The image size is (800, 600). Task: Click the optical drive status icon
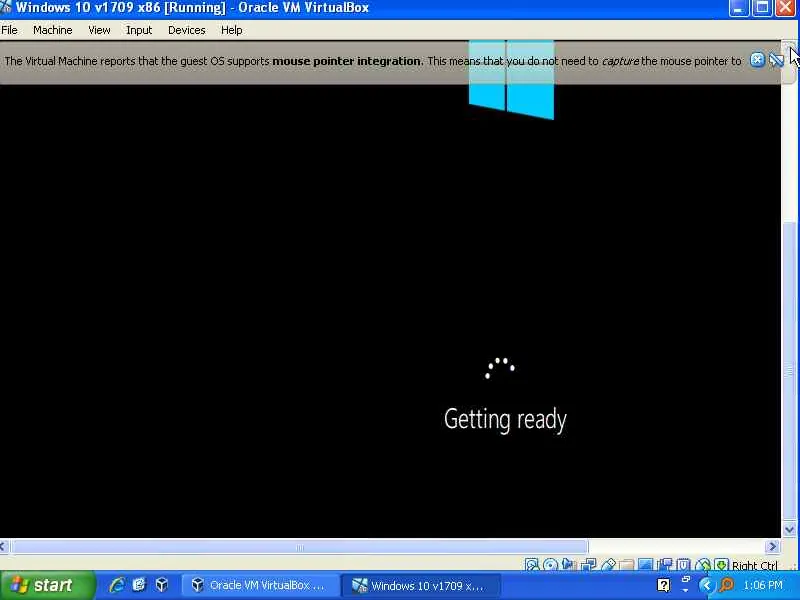550,564
